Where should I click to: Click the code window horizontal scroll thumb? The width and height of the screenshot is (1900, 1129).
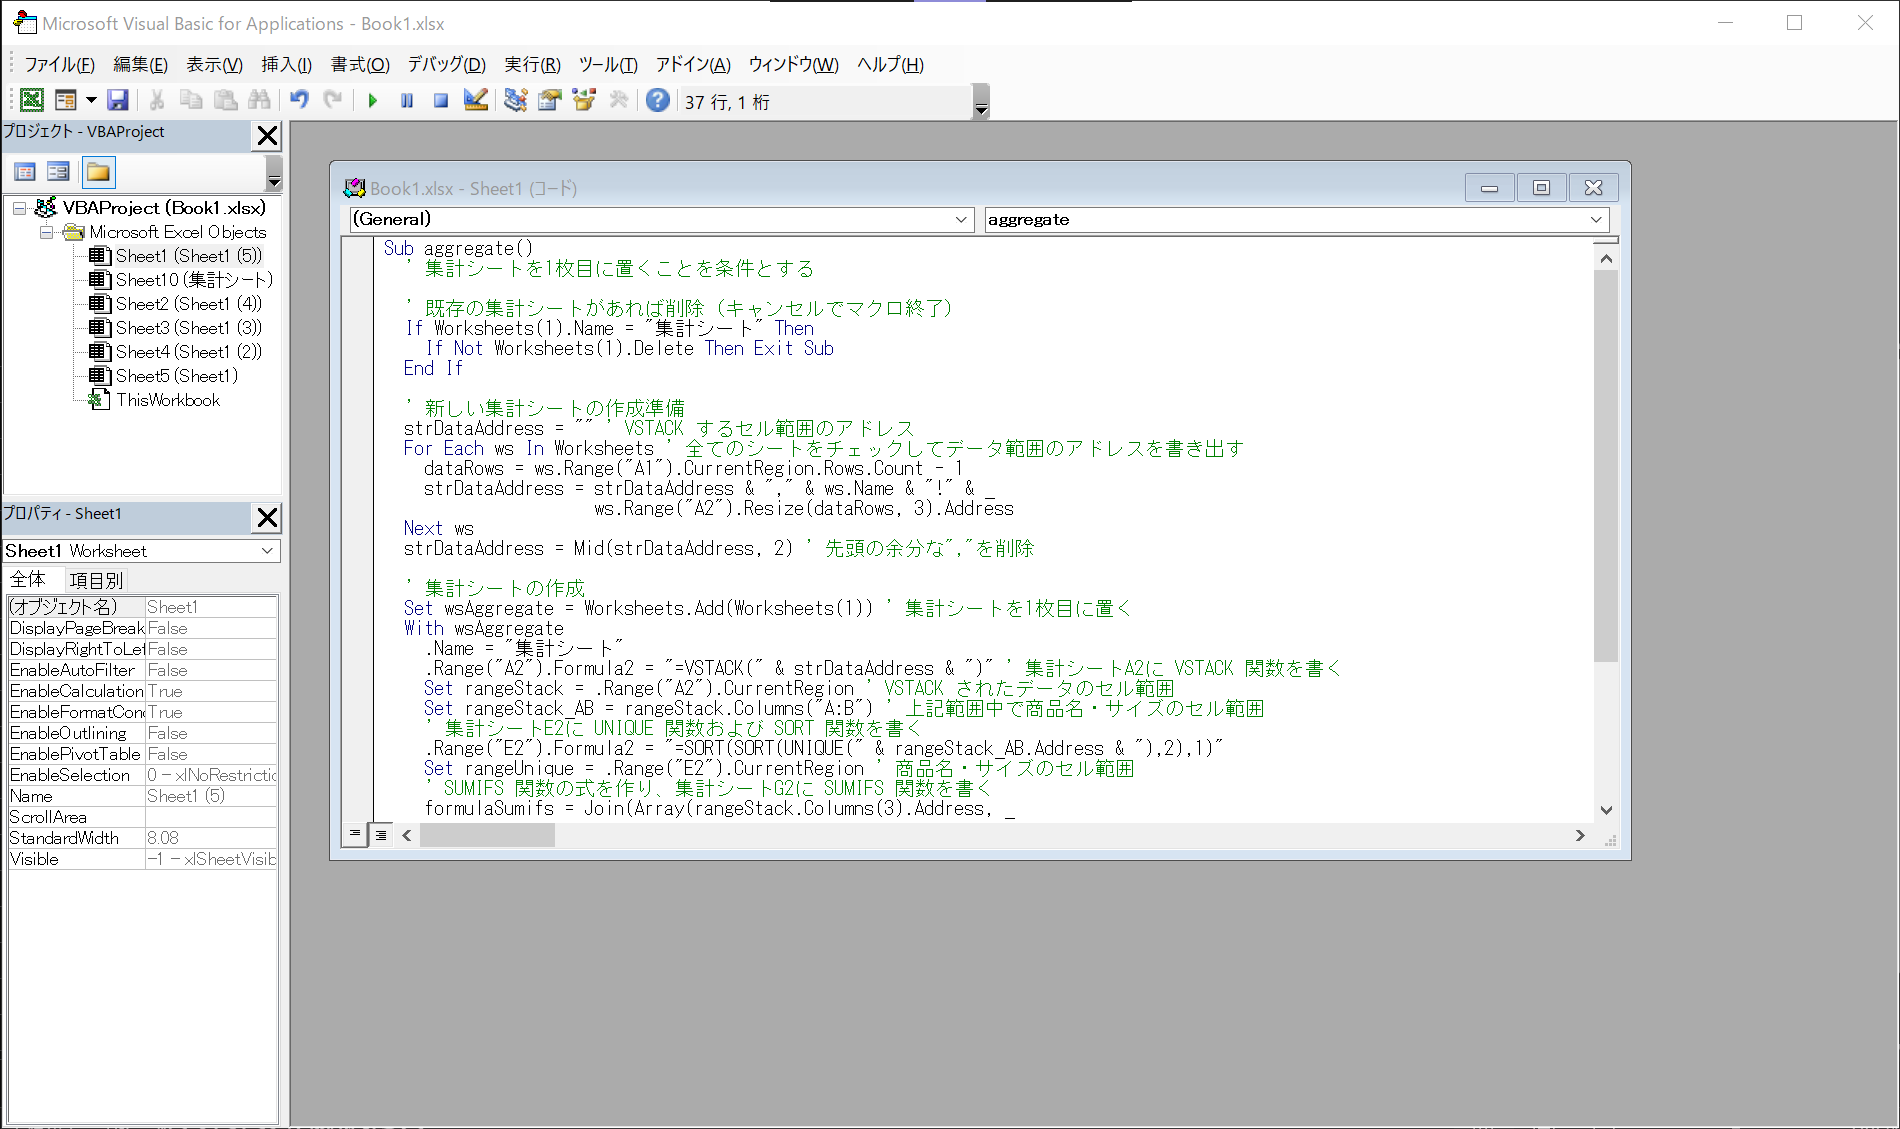pyautogui.click(x=487, y=835)
